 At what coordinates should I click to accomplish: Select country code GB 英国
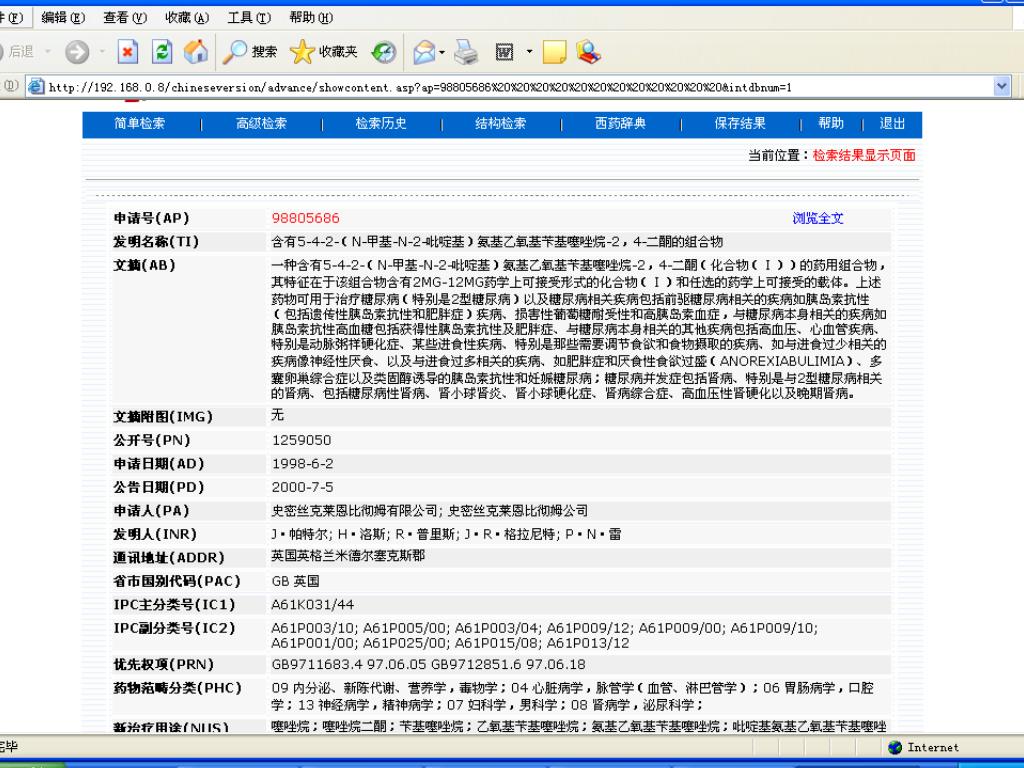(295, 581)
